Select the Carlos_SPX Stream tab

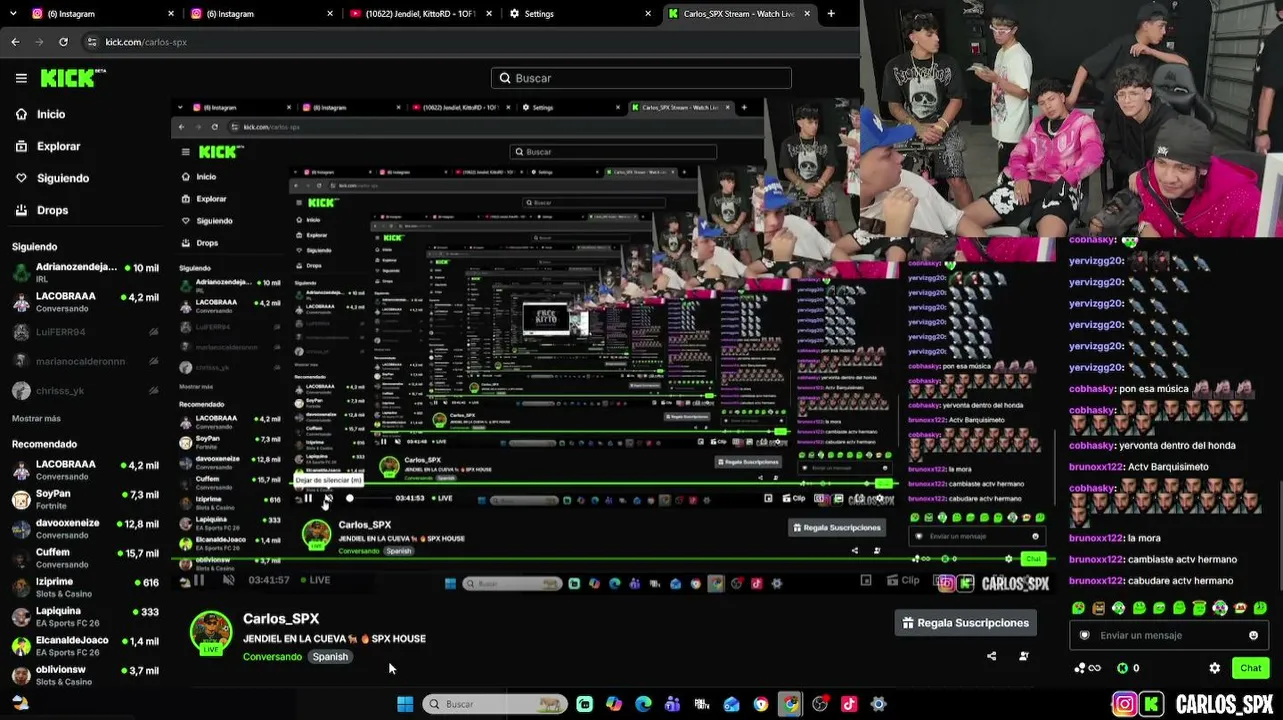[738, 14]
